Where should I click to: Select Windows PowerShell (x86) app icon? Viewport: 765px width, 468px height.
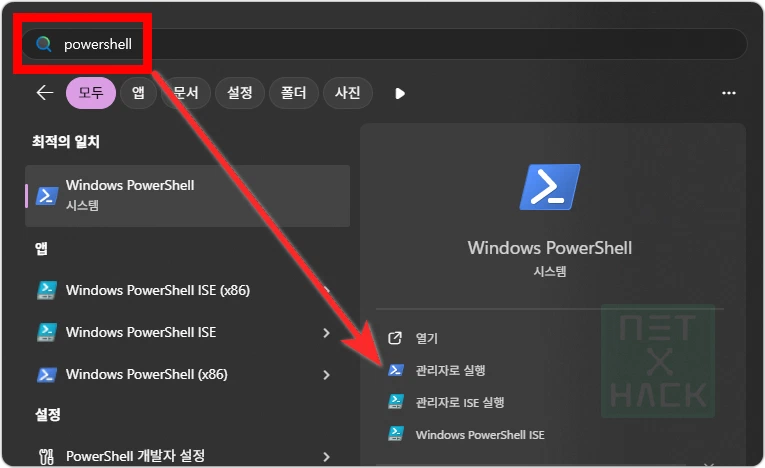pyautogui.click(x=46, y=375)
